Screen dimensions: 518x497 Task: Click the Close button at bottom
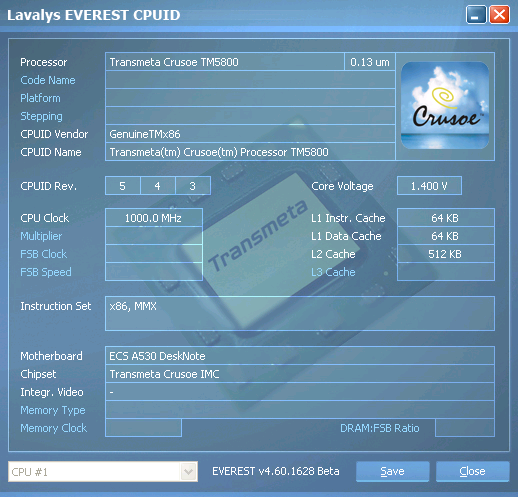(x=472, y=471)
